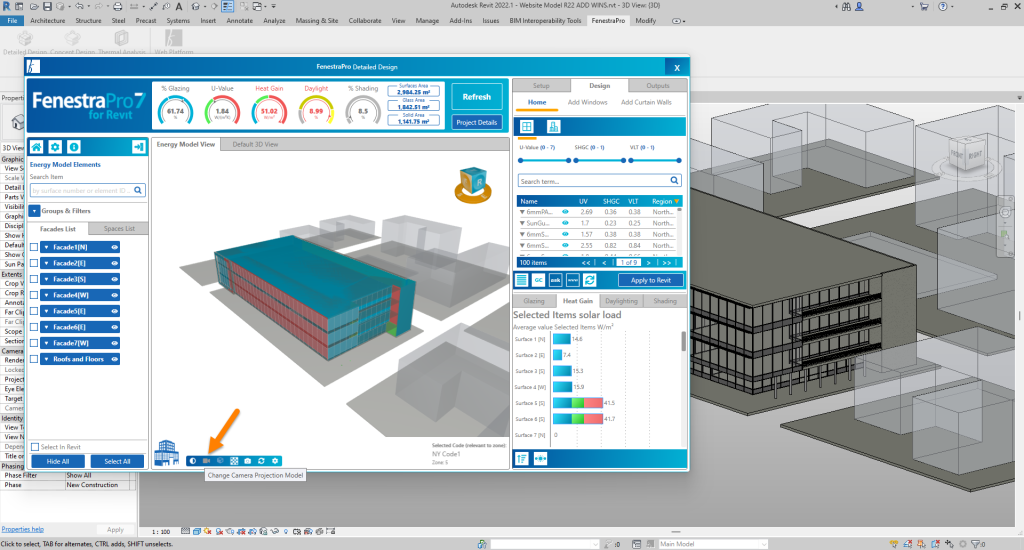This screenshot has height=550, width=1024.
Task: Adjust SHGC range slider left handle
Action: 577,160
